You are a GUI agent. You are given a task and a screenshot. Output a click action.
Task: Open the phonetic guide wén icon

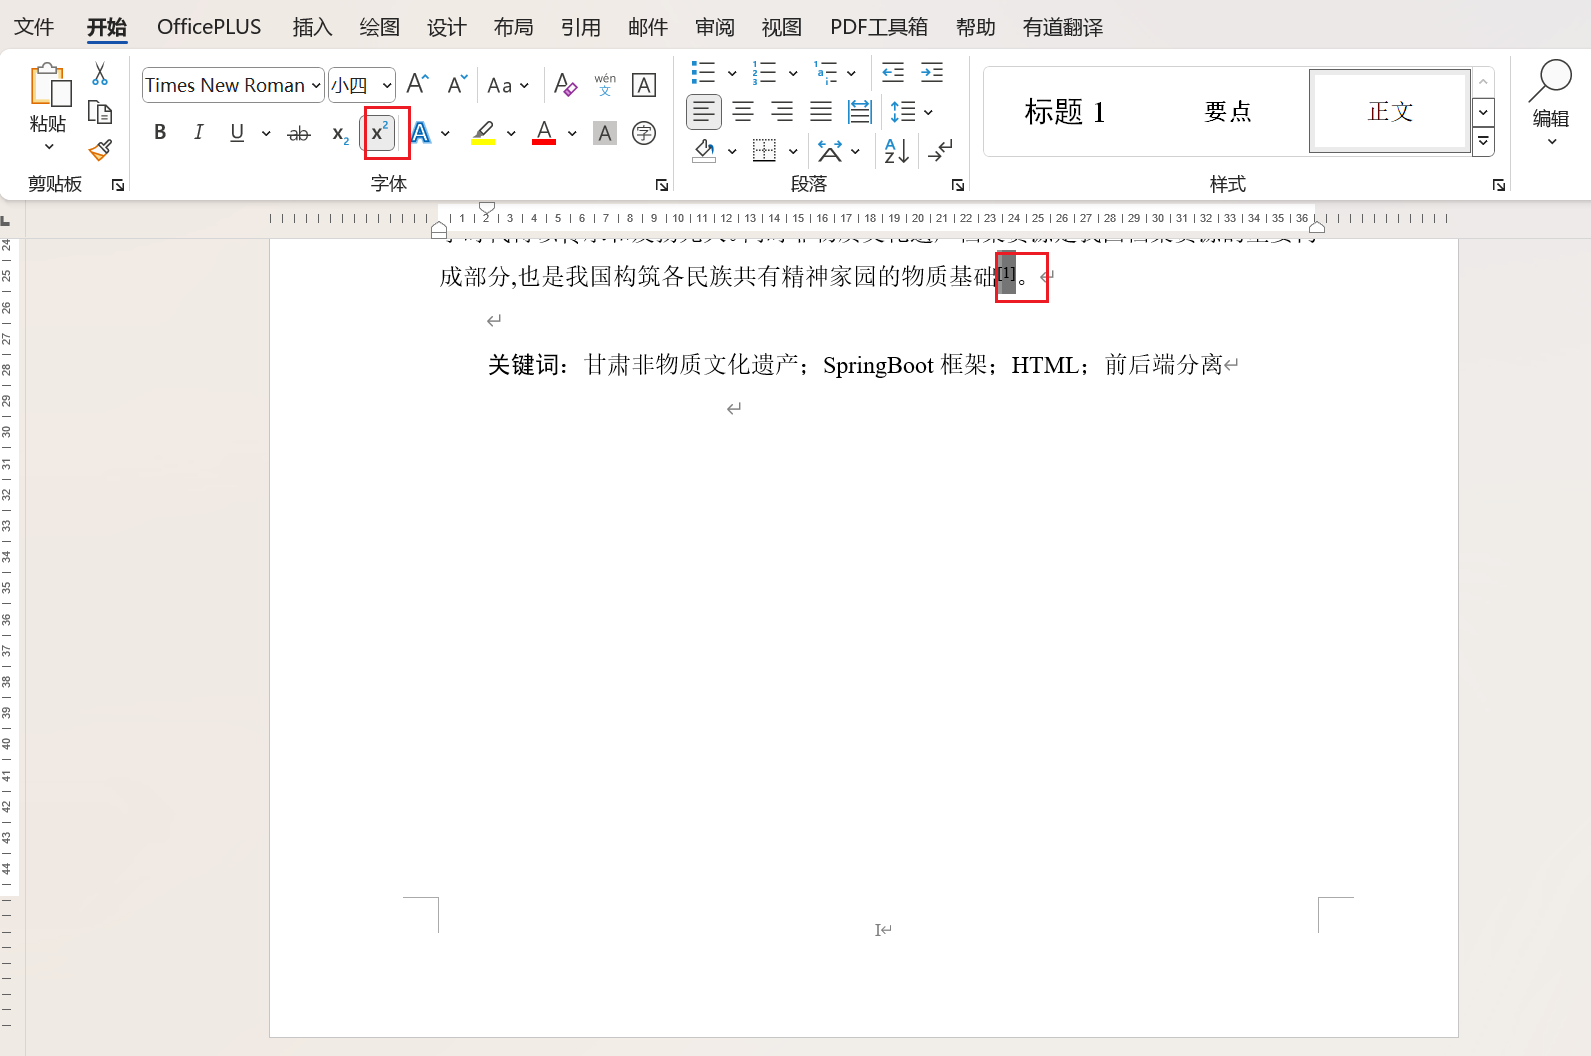[x=605, y=84]
